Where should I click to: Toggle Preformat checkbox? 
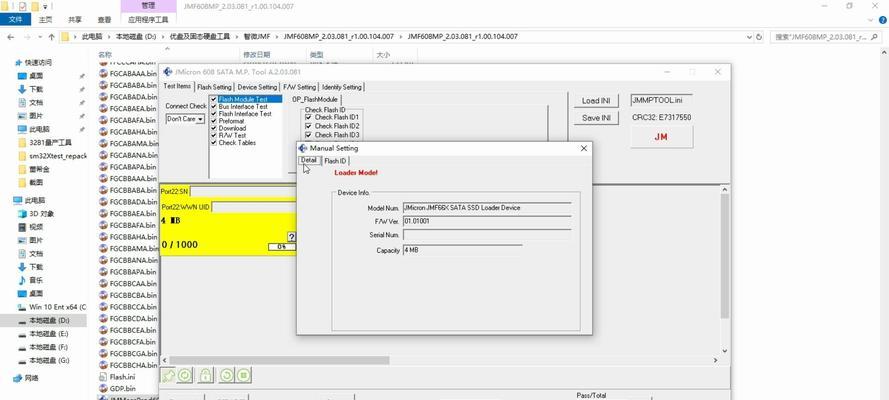(x=214, y=121)
